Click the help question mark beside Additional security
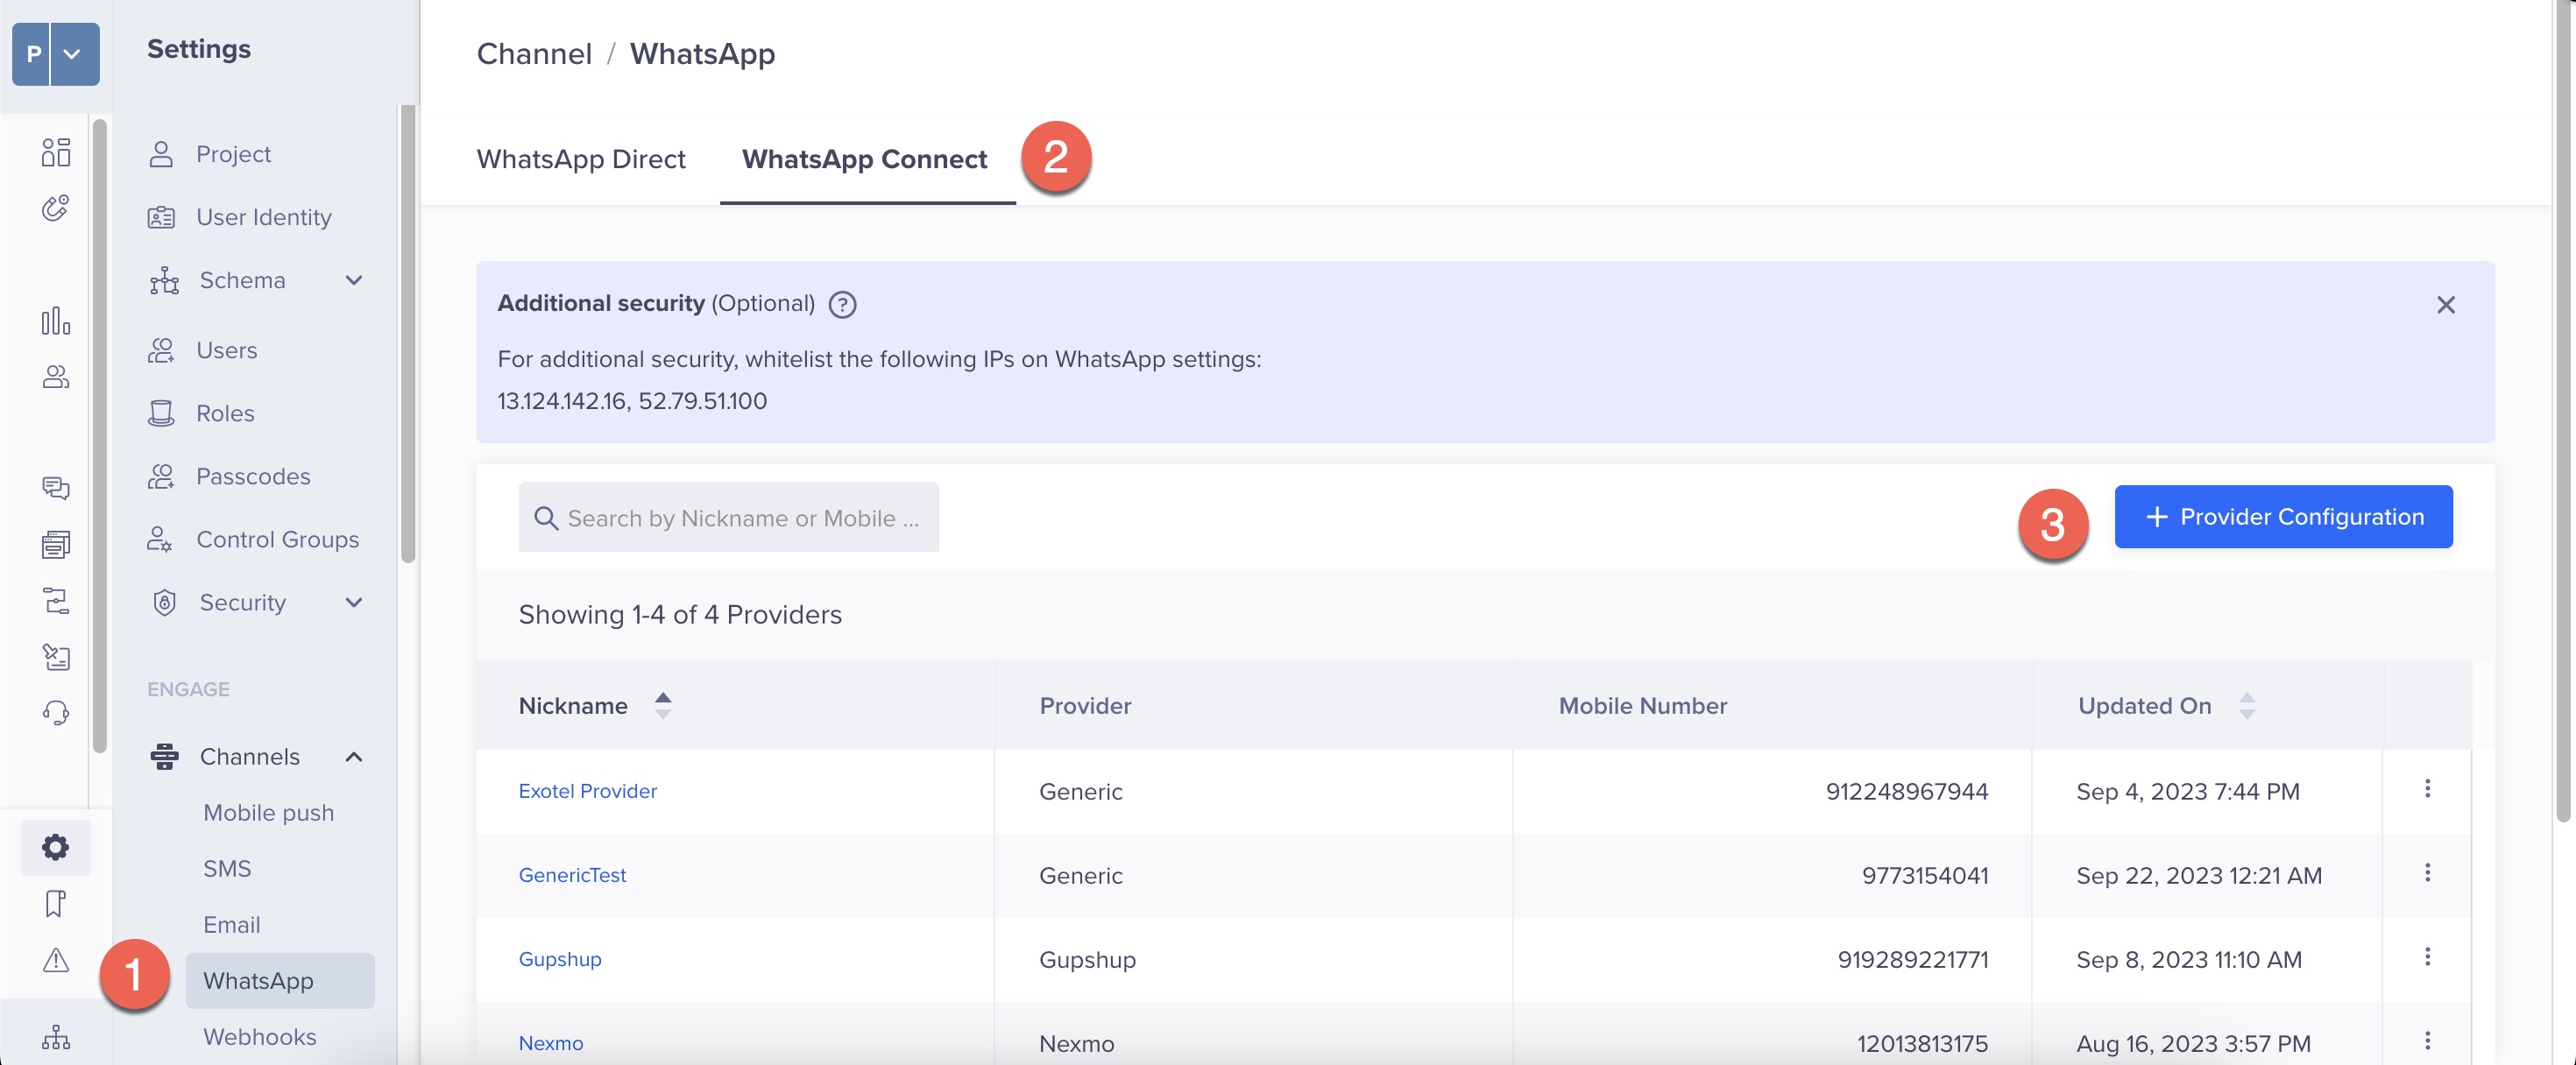The height and width of the screenshot is (1065, 2576). pyautogui.click(x=842, y=304)
